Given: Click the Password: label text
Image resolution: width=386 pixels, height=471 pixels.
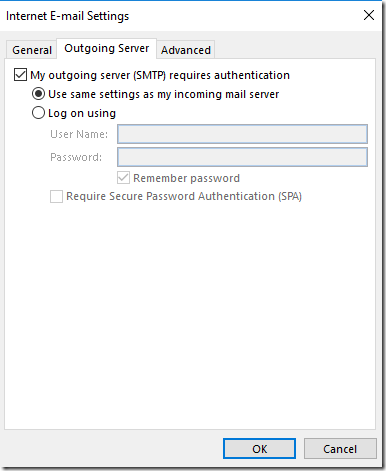Looking at the screenshot, I should [76, 157].
